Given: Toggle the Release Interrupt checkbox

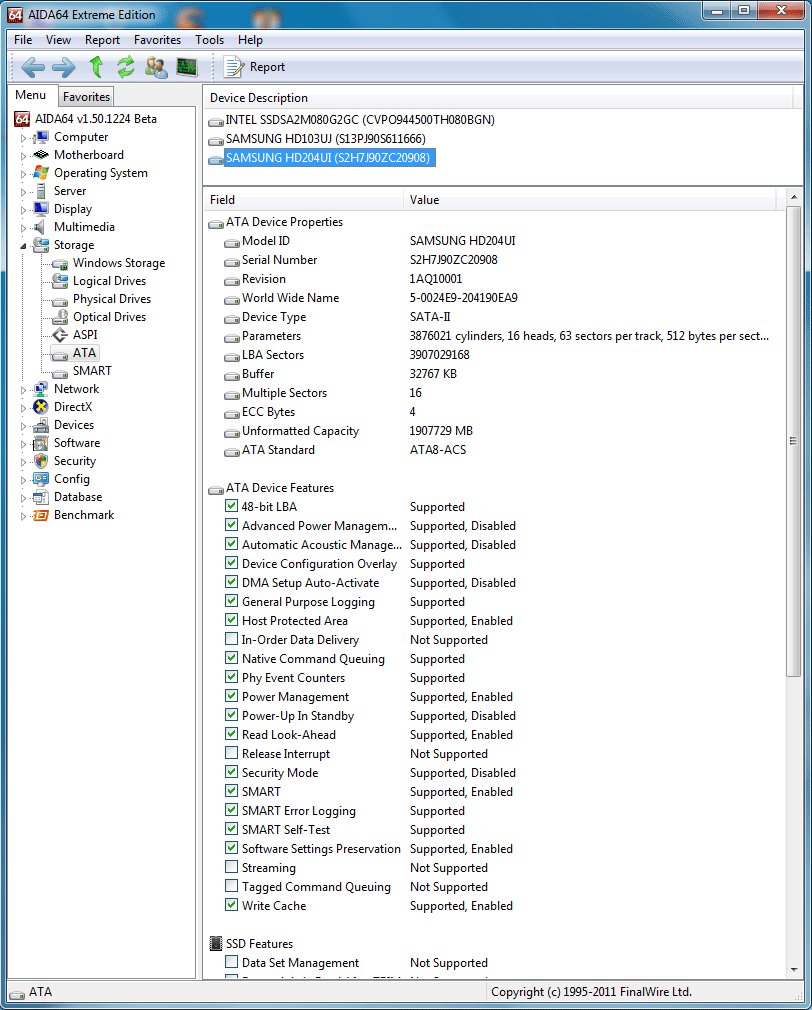Looking at the screenshot, I should (x=232, y=753).
